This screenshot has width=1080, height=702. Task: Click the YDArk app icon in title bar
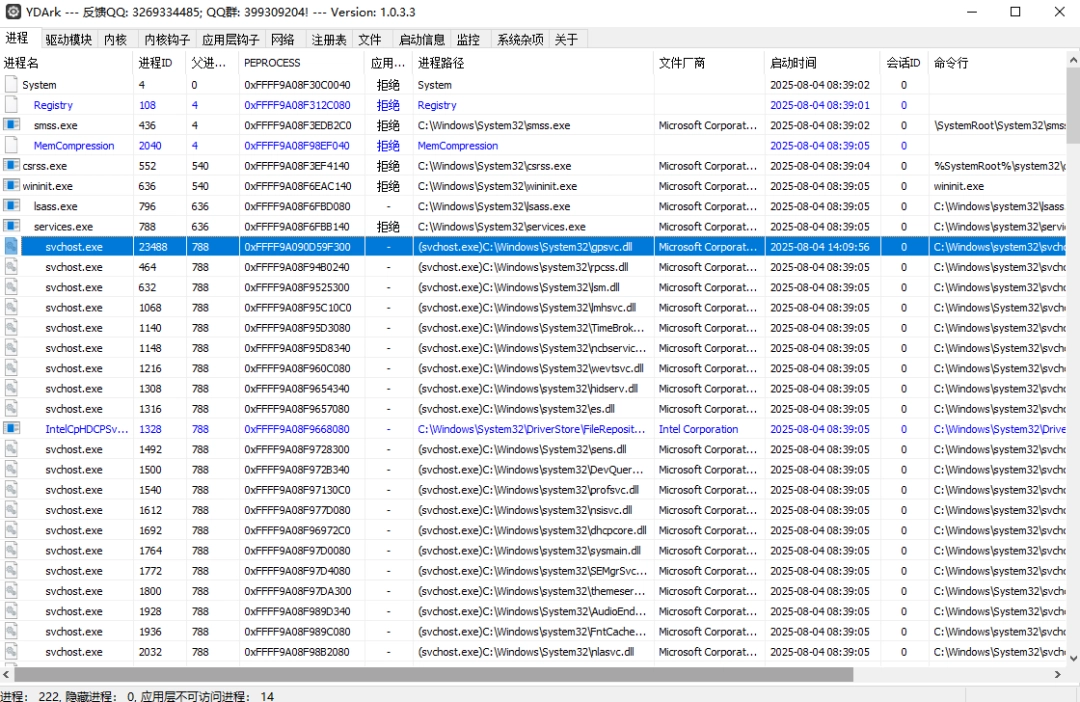[12, 12]
